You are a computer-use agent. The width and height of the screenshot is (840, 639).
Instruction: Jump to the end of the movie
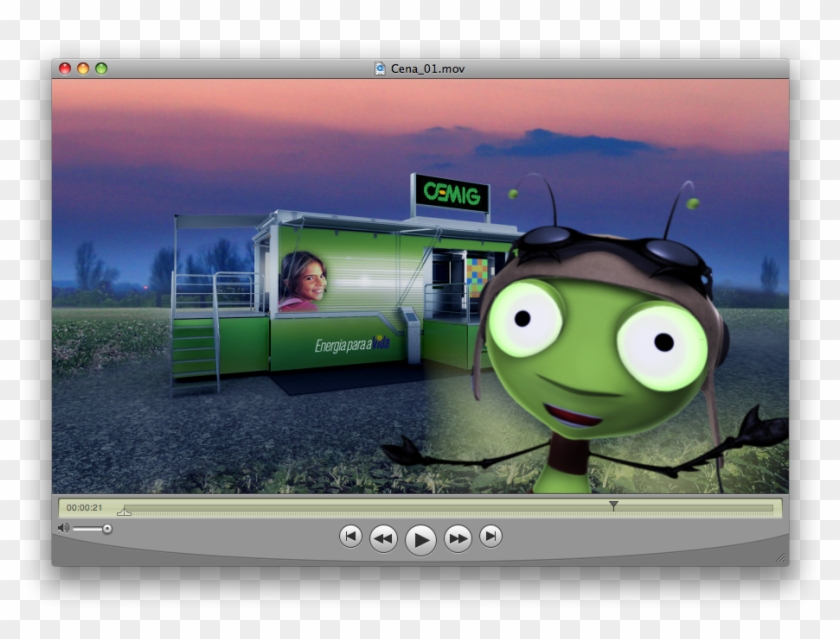point(491,538)
